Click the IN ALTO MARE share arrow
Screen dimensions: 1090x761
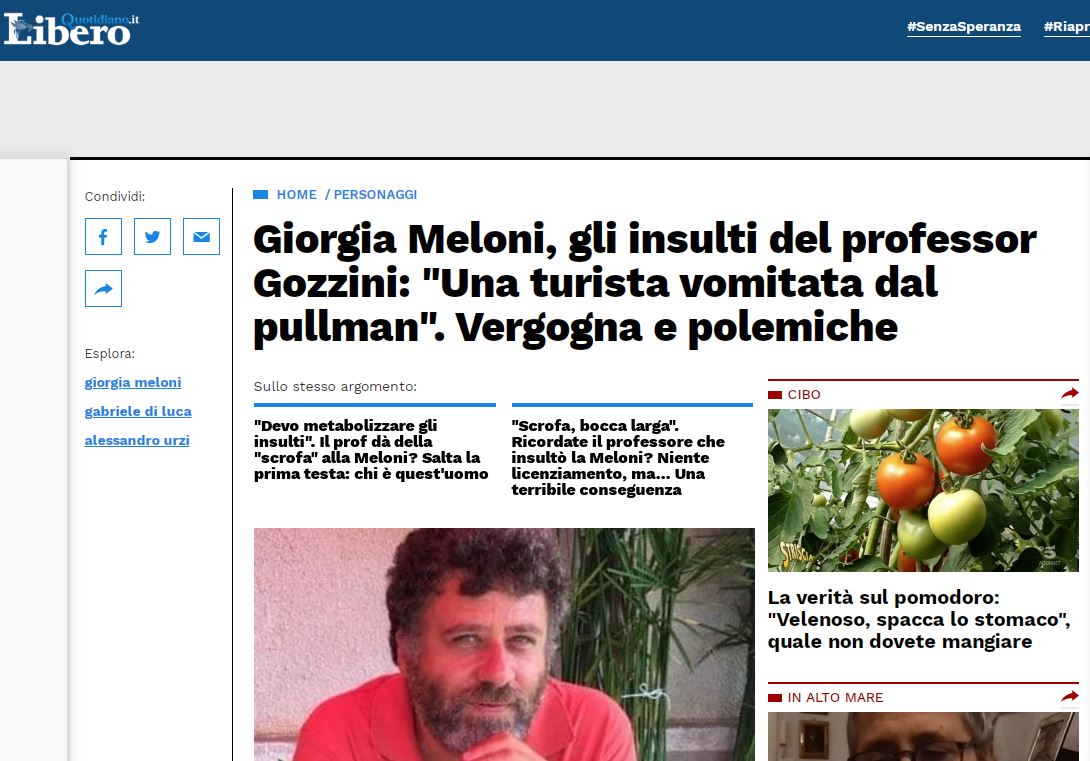[1070, 696]
